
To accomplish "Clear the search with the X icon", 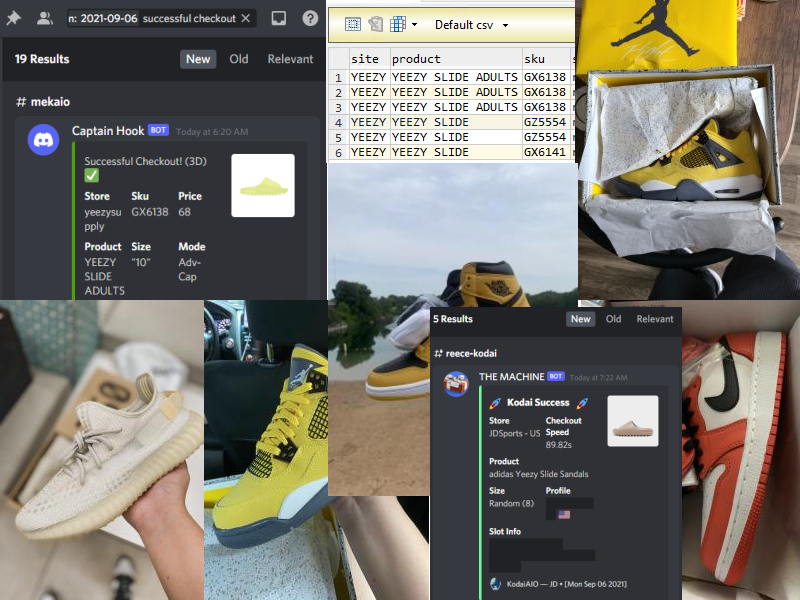I will pyautogui.click(x=246, y=18).
